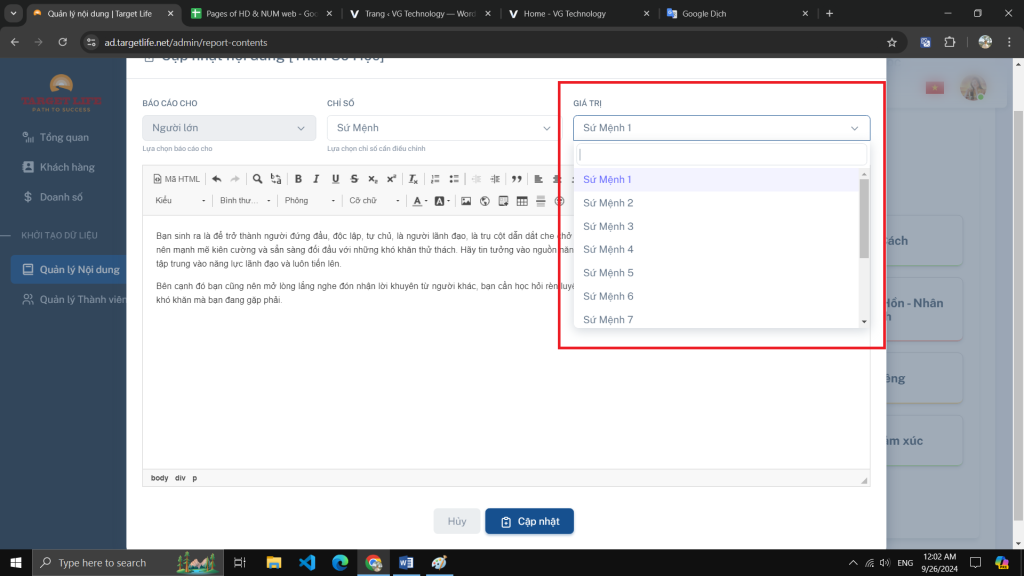Image resolution: width=1024 pixels, height=576 pixels.
Task: Toggle strikethrough formatting
Action: tap(354, 179)
